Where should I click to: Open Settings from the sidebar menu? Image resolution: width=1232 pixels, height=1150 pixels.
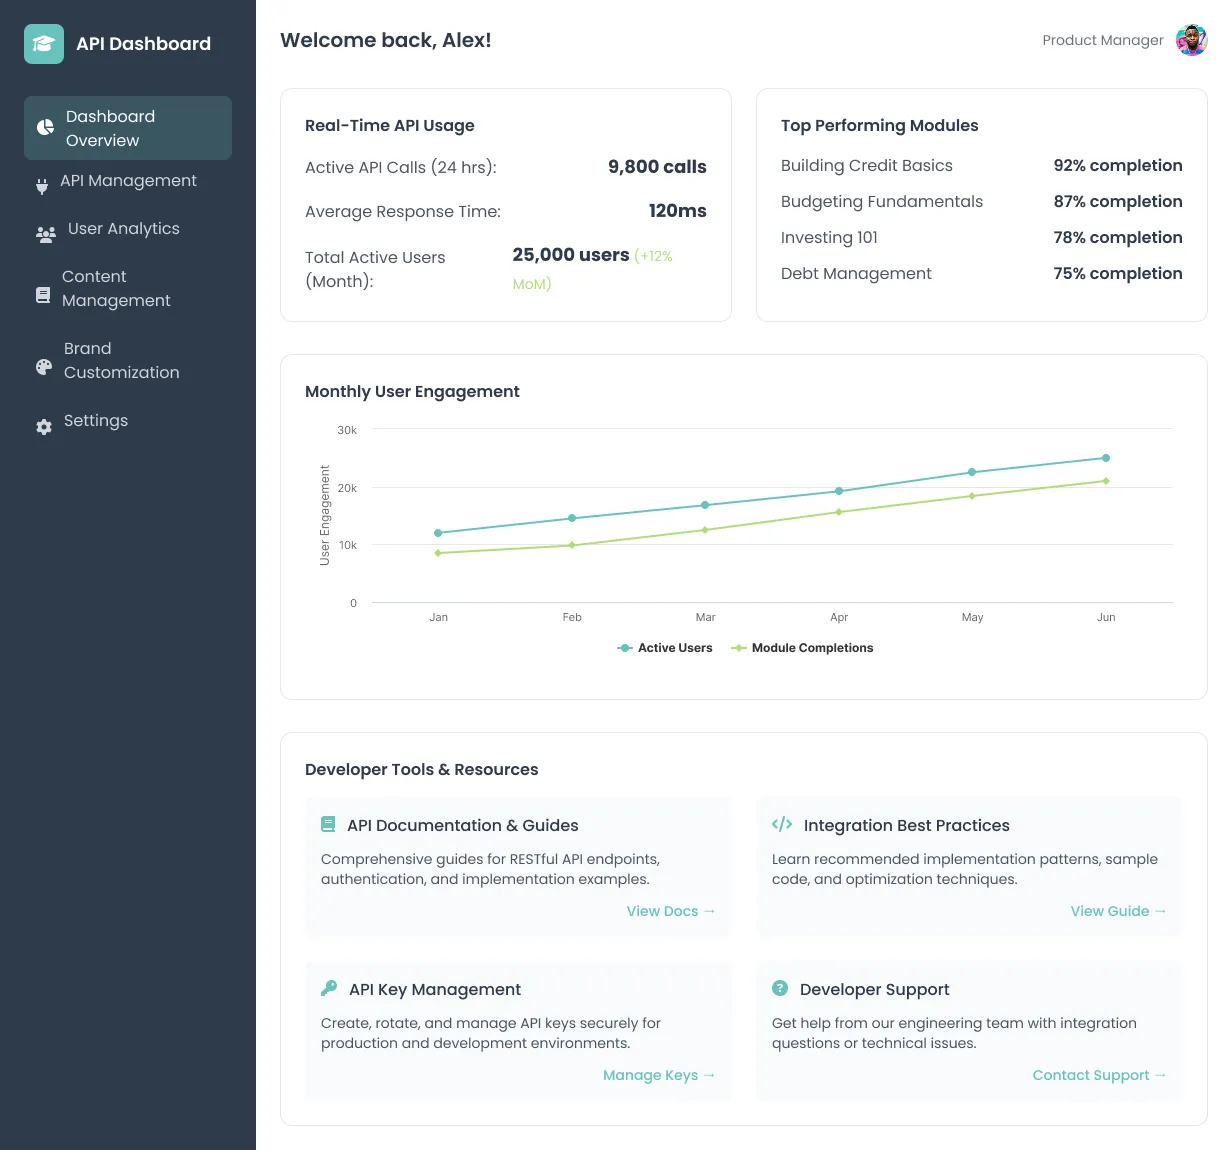click(96, 421)
